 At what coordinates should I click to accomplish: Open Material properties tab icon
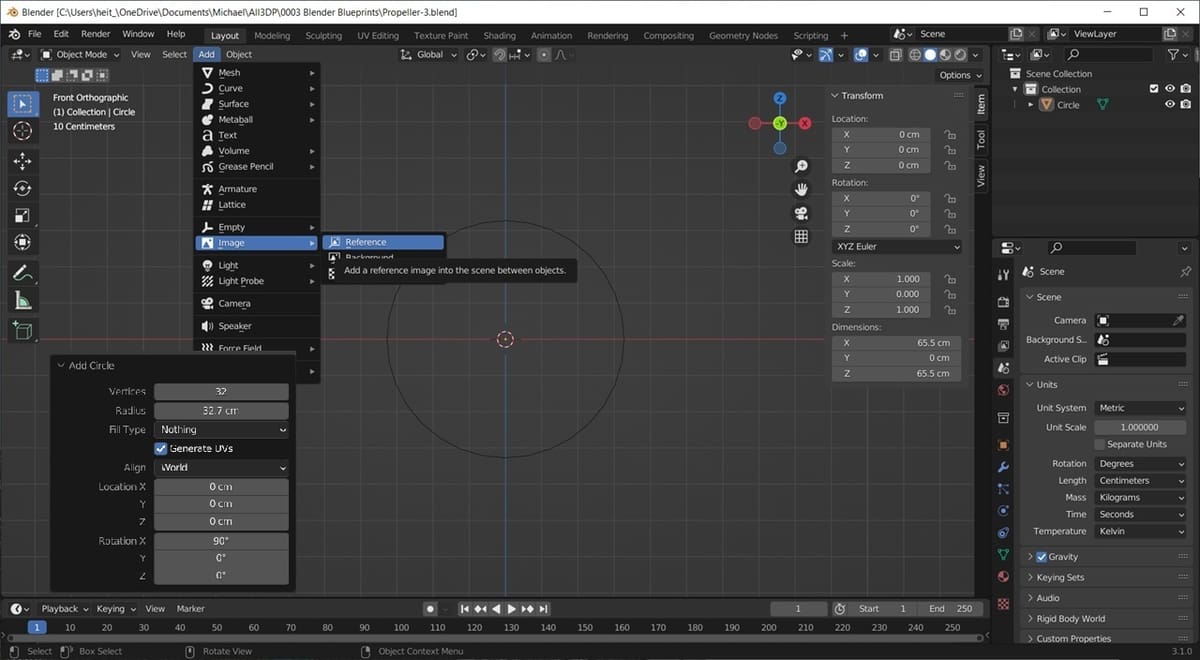tap(1003, 577)
